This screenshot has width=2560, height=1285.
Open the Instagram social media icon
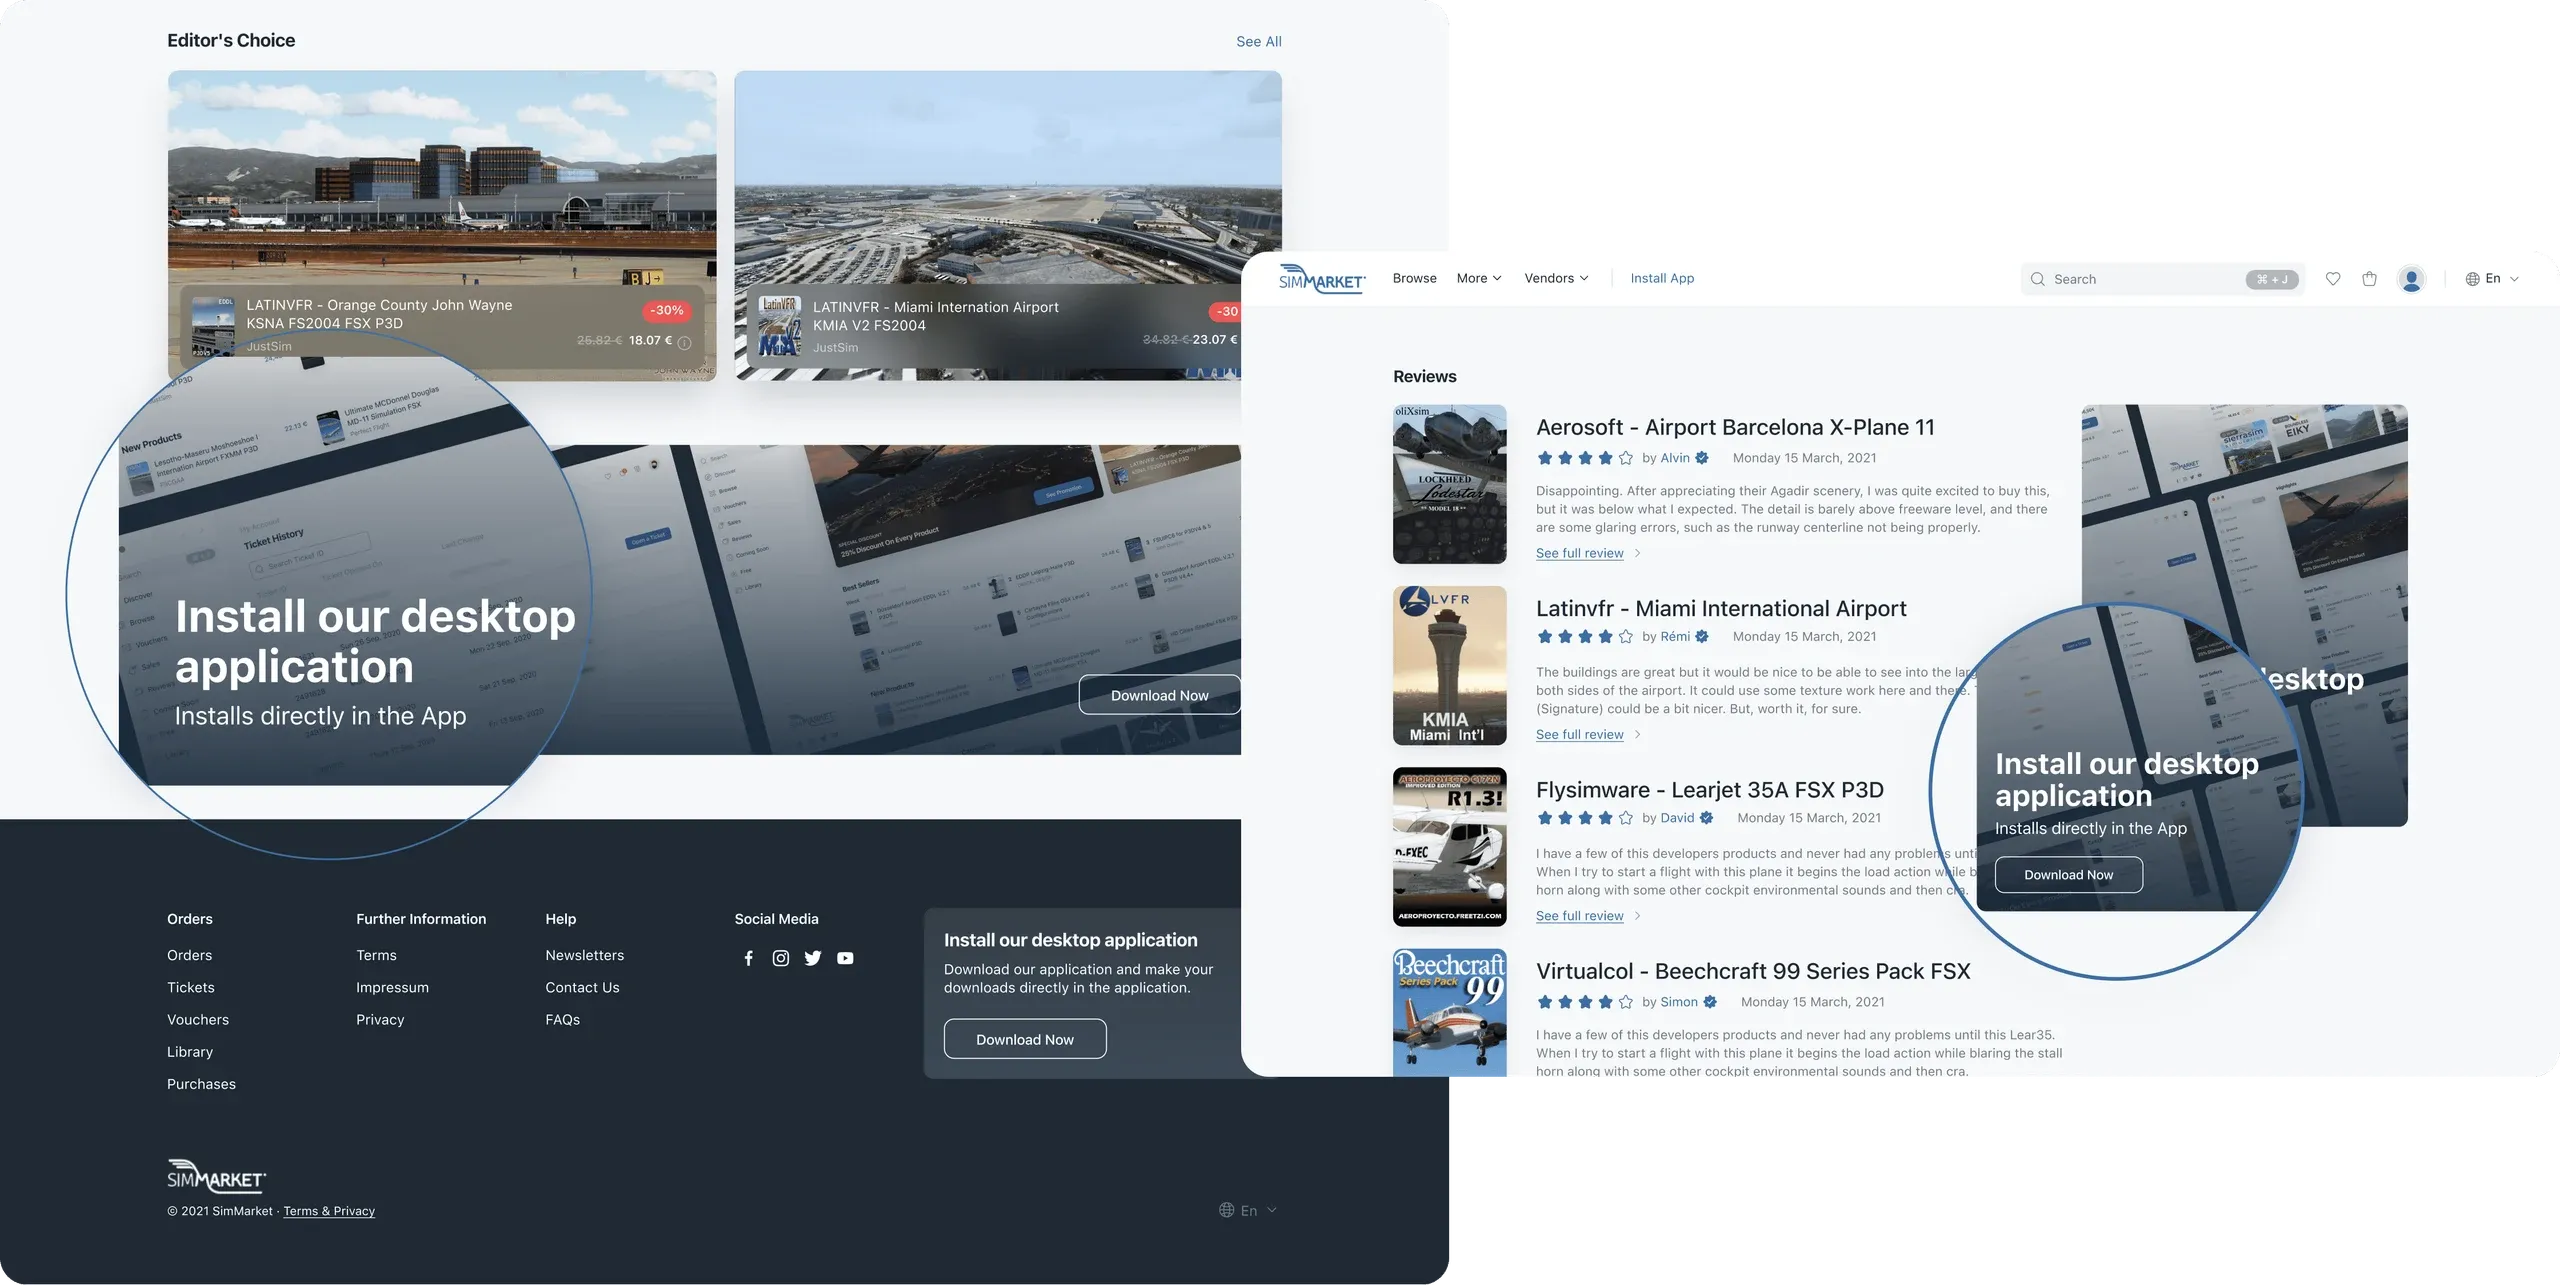[x=781, y=958]
